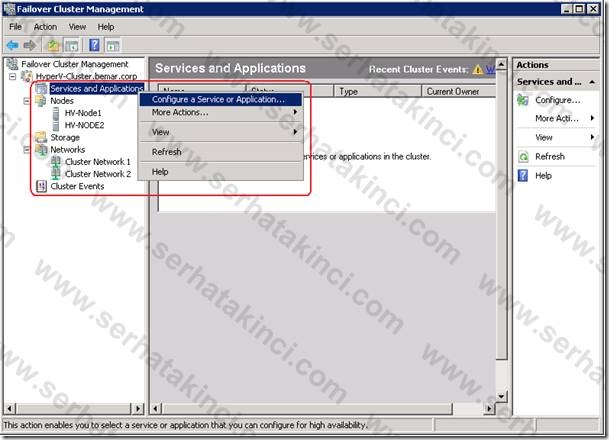The image size is (609, 440).
Task: Click the center pane horizontal scrollbar thumb
Action: [x=307, y=408]
